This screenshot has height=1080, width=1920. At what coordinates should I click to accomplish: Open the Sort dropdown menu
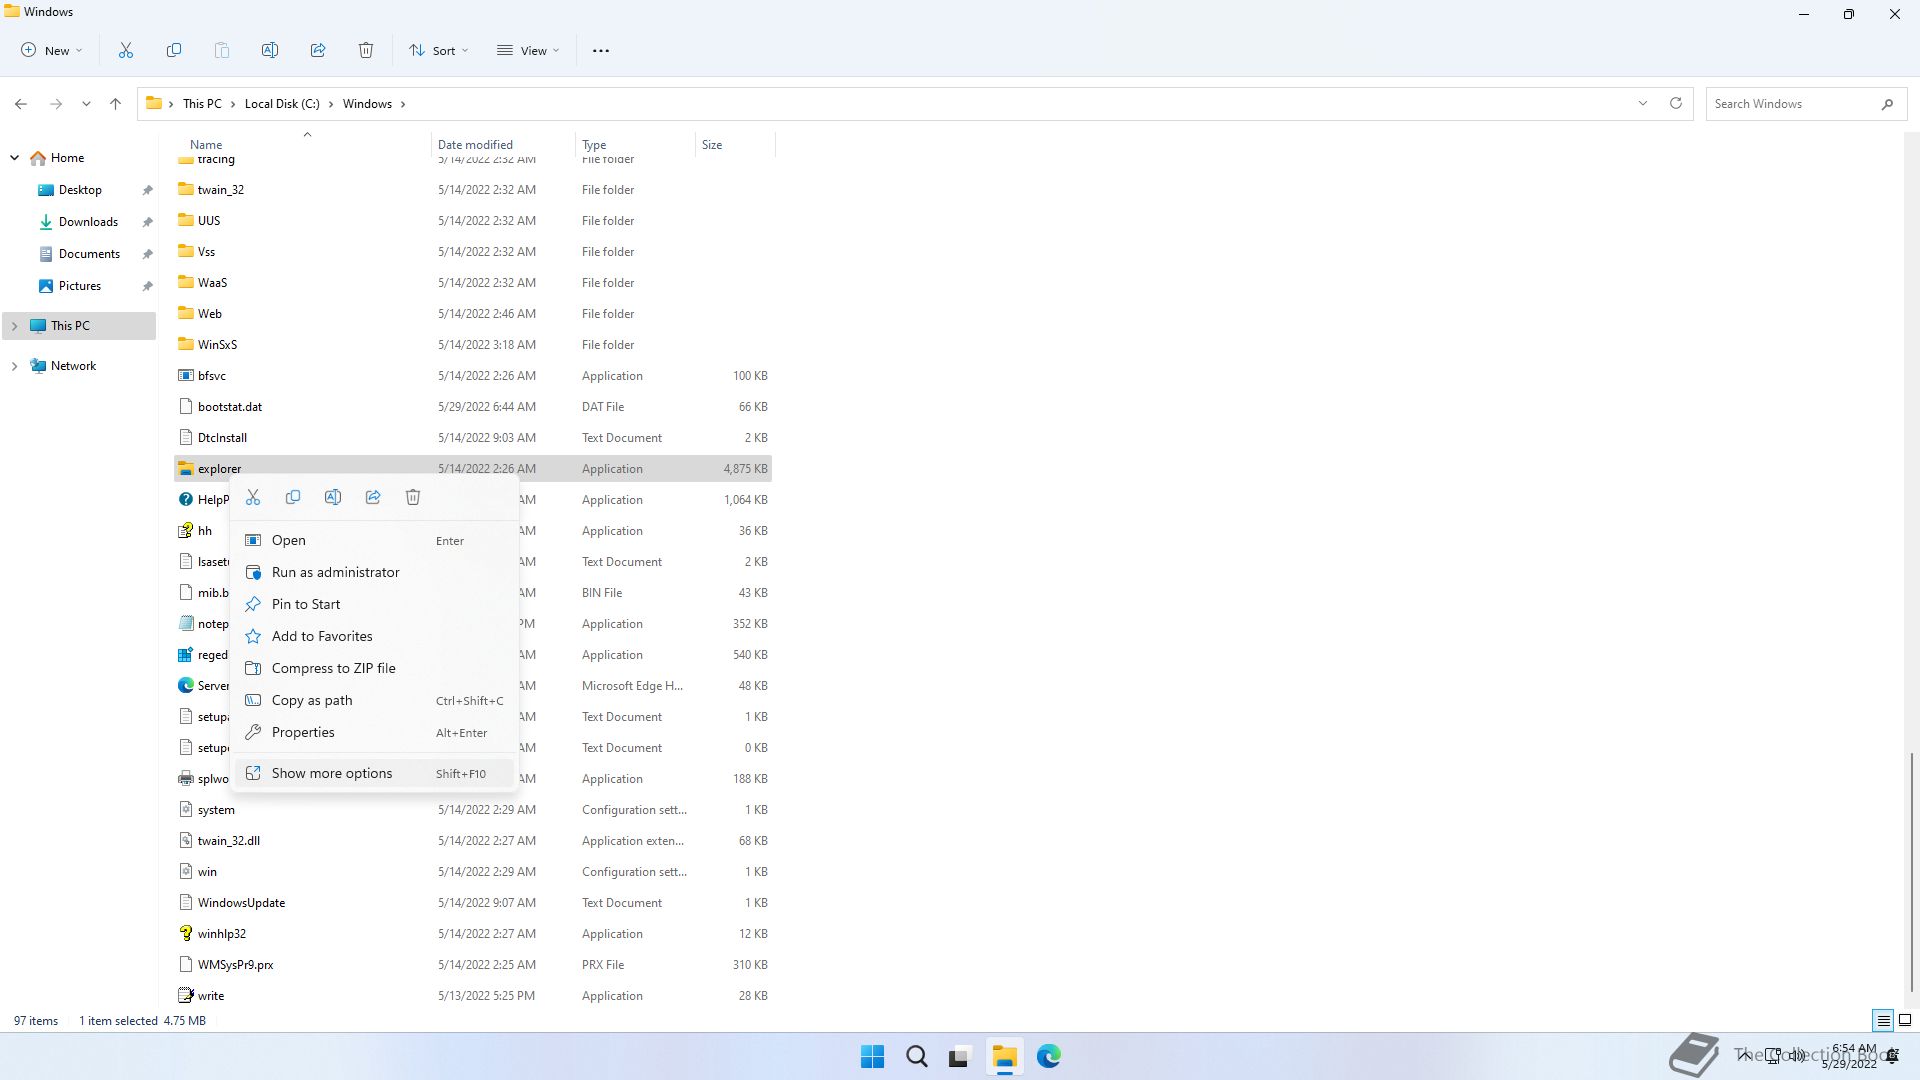[x=438, y=50]
